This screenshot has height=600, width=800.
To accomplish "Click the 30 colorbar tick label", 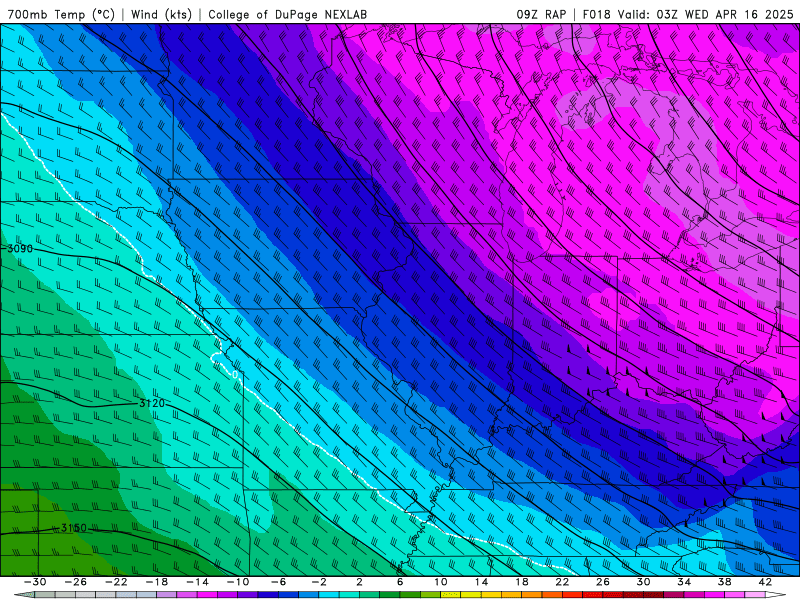I will coord(643,582).
